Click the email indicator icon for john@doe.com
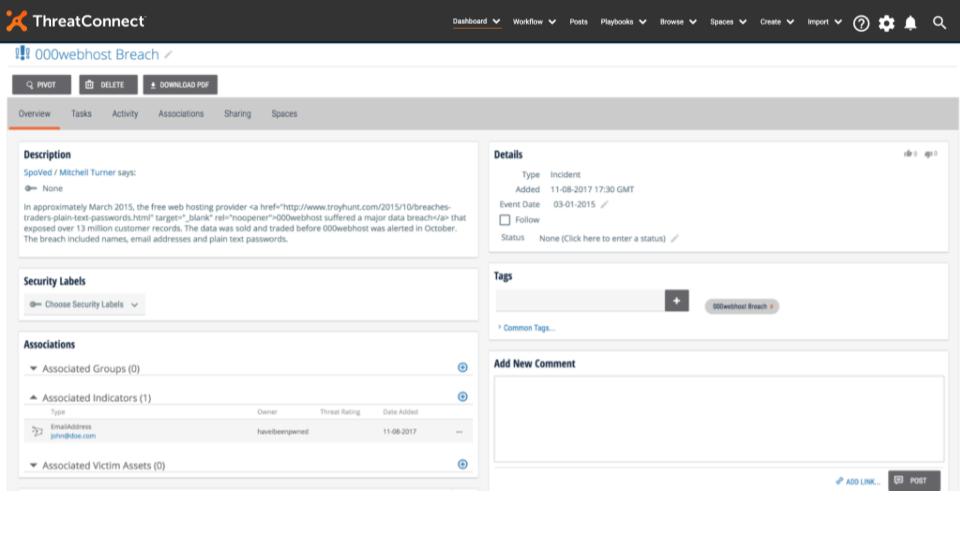Image resolution: width=960 pixels, height=540 pixels. 37,431
